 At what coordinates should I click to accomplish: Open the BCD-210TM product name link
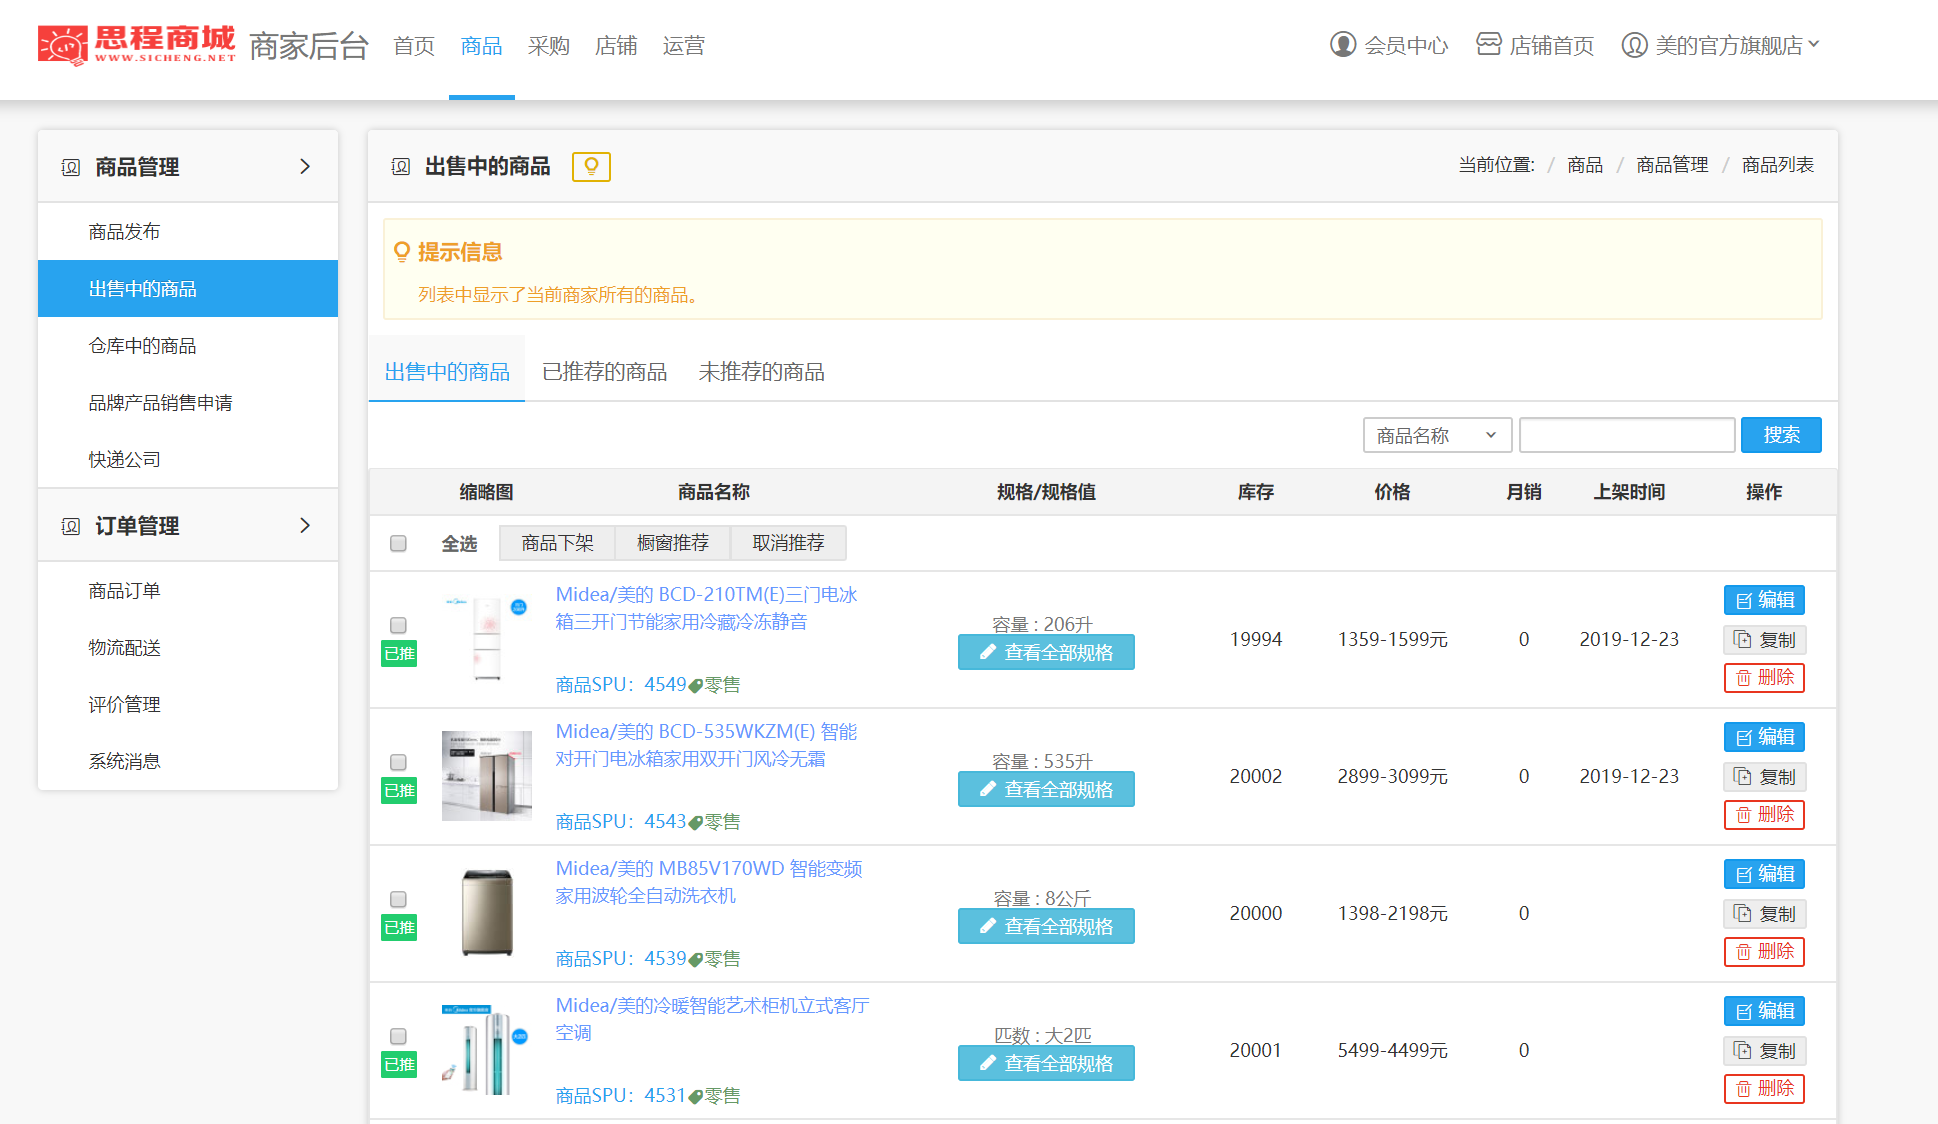pos(706,608)
